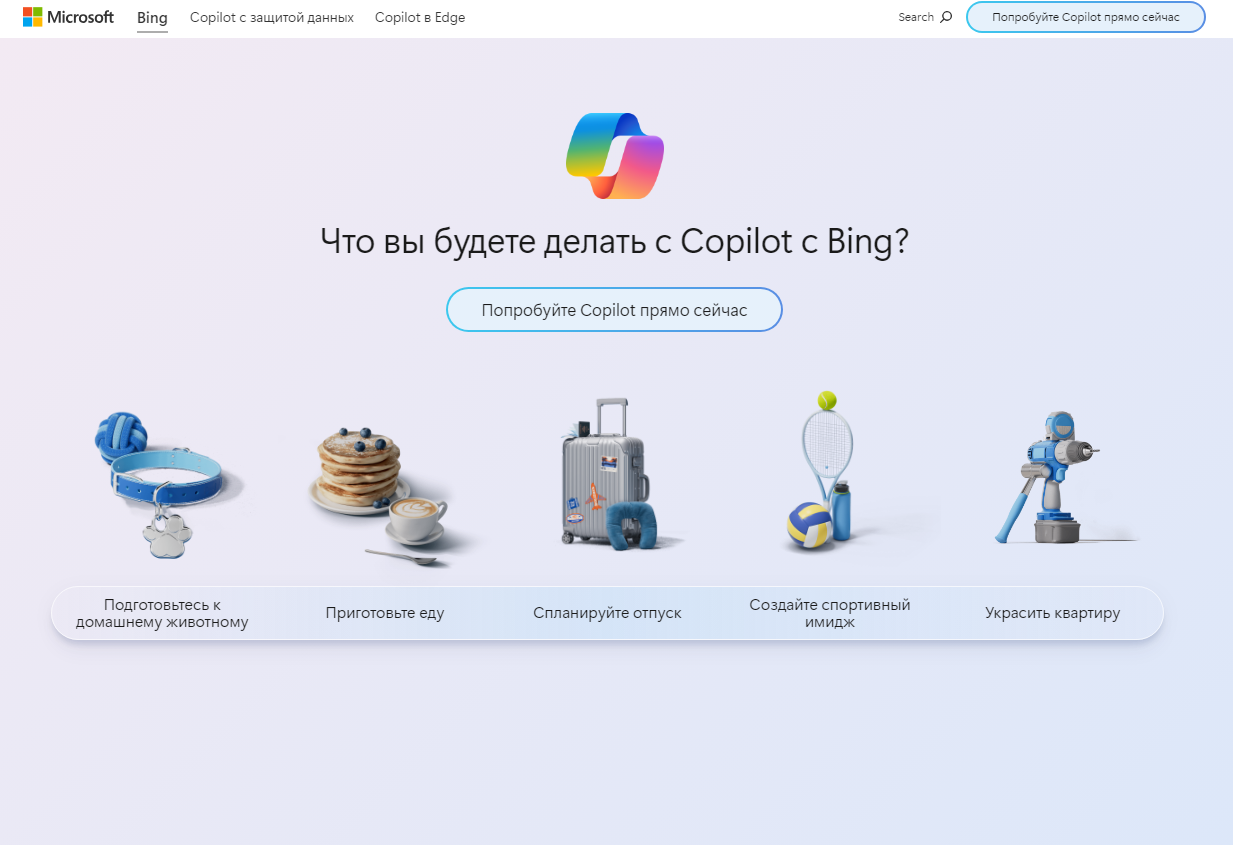Click heading Что вы будете делать
The width and height of the screenshot is (1233, 845).
(614, 242)
